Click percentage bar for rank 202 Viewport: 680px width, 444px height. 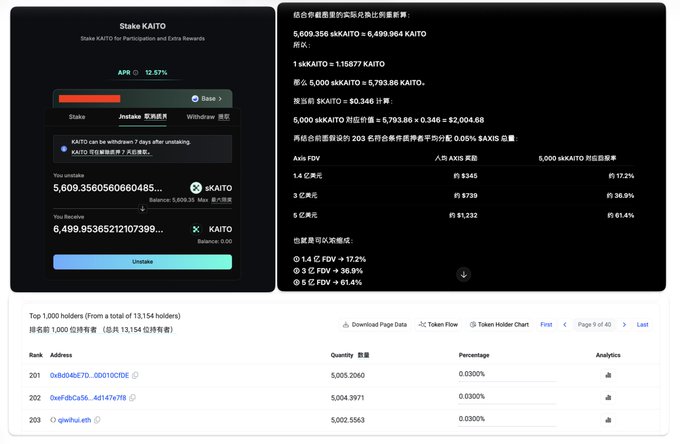point(507,404)
